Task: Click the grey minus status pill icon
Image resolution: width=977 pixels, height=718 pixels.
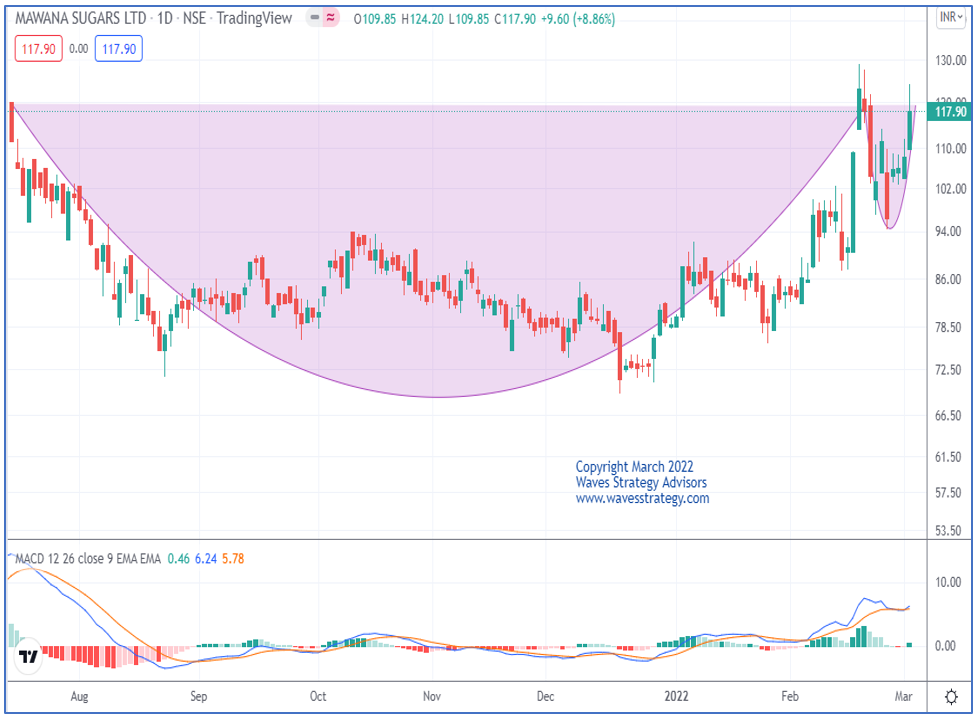Action: point(315,18)
